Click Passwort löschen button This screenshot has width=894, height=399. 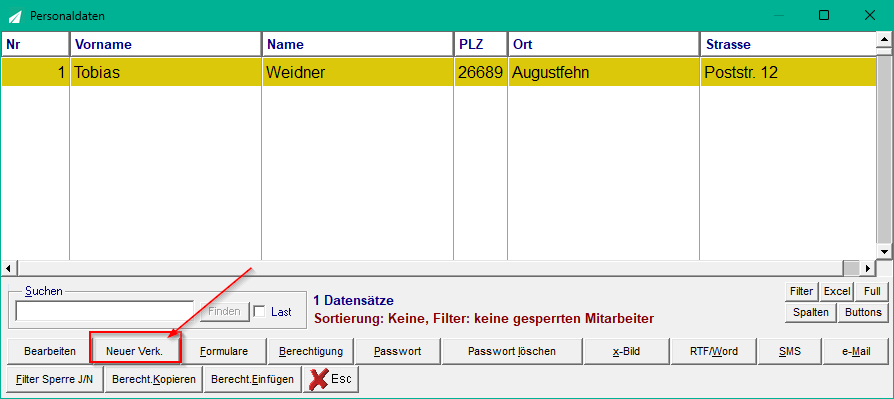click(x=512, y=351)
